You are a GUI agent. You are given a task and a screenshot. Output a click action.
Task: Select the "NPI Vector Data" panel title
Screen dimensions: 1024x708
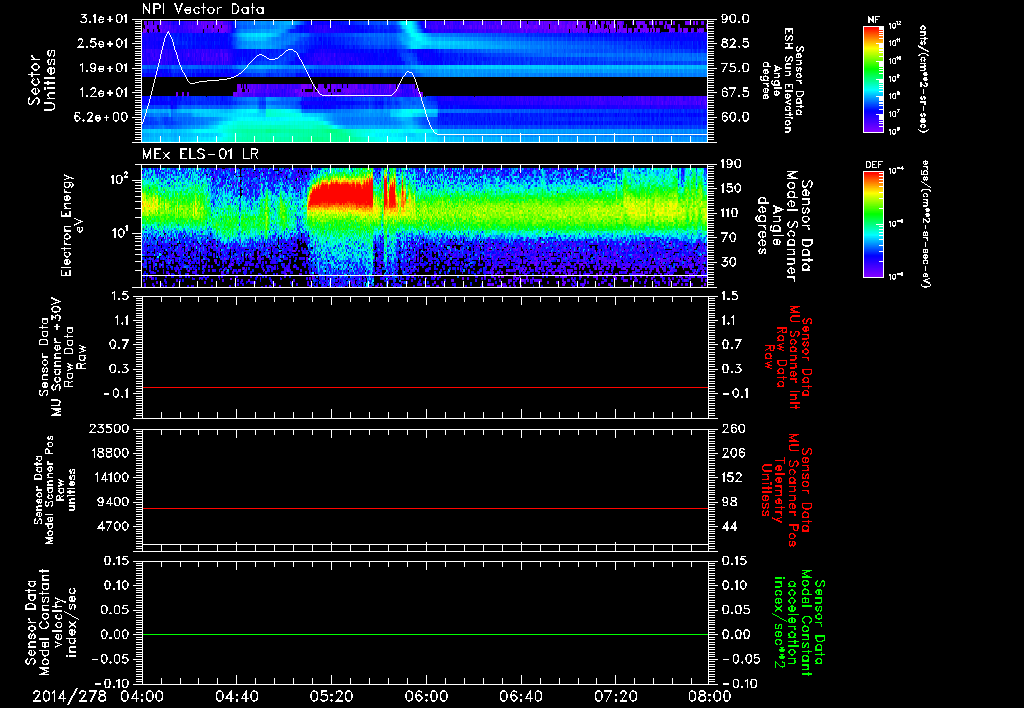coord(203,9)
